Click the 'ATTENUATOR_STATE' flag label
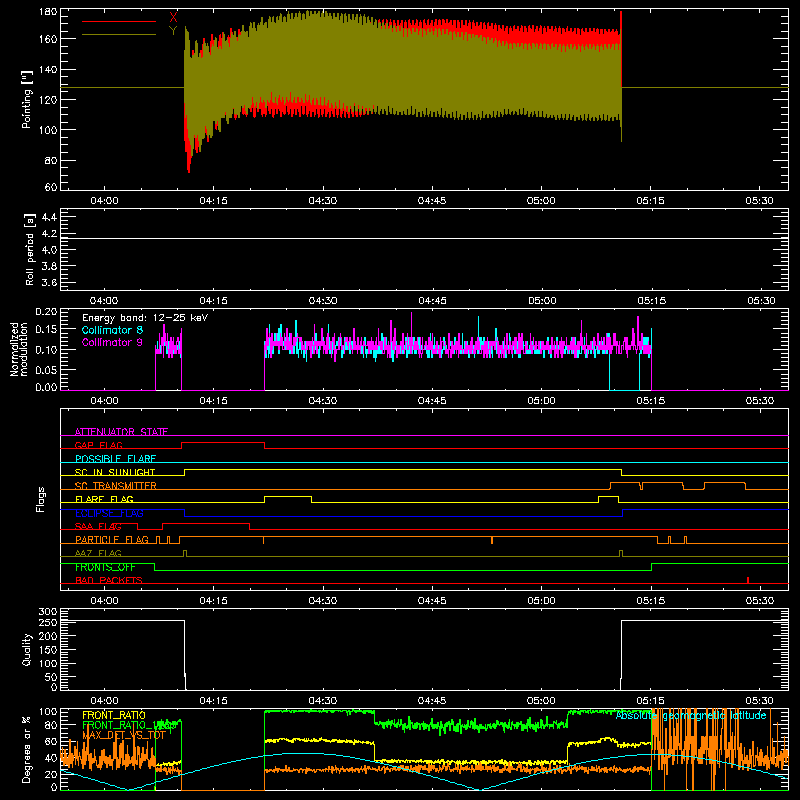The height and width of the screenshot is (800, 800). (x=121, y=432)
